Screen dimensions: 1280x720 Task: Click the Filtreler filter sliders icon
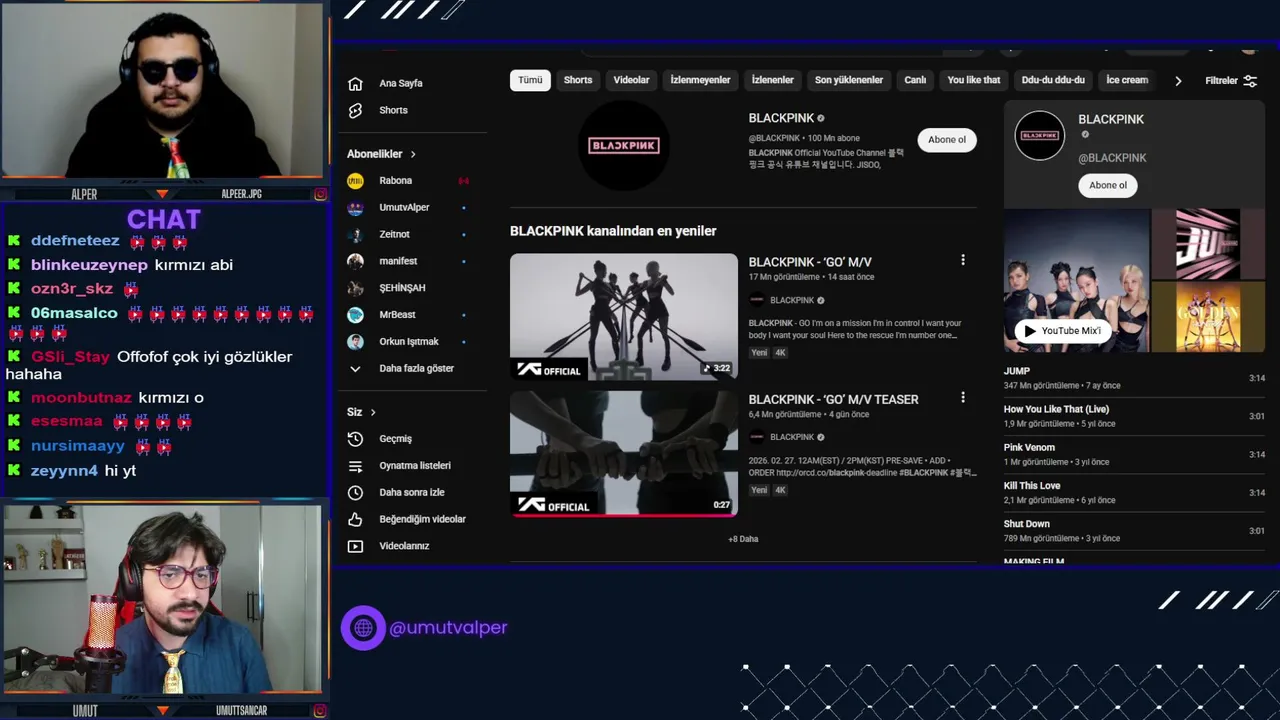(x=1250, y=81)
